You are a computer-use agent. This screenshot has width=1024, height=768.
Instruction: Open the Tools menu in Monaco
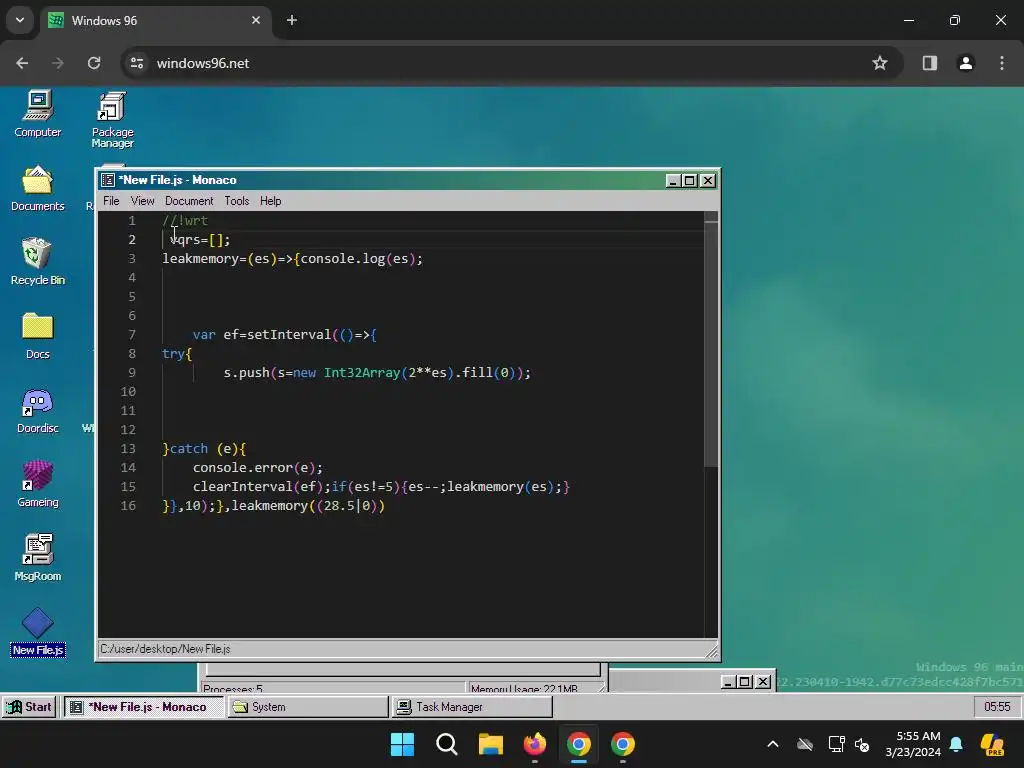[x=237, y=200]
